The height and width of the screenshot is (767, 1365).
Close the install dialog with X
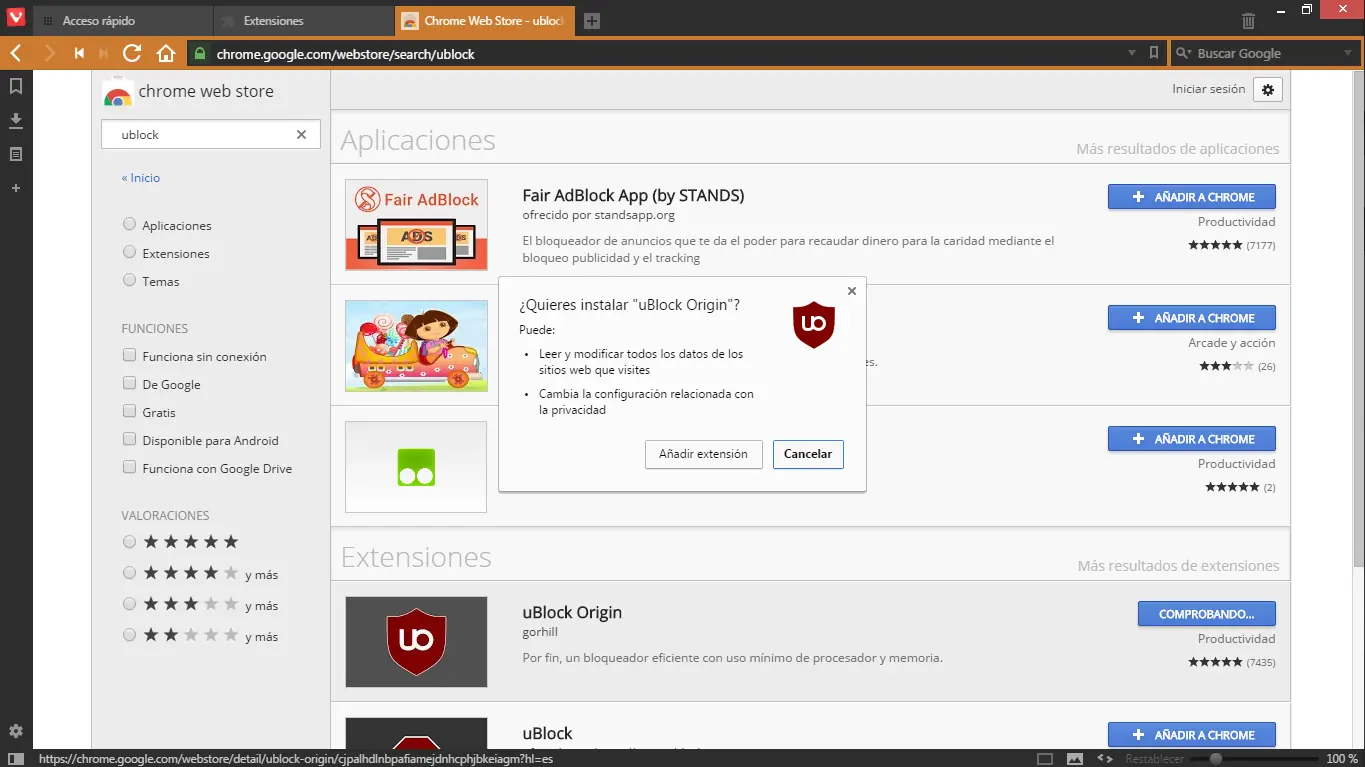[x=852, y=291]
